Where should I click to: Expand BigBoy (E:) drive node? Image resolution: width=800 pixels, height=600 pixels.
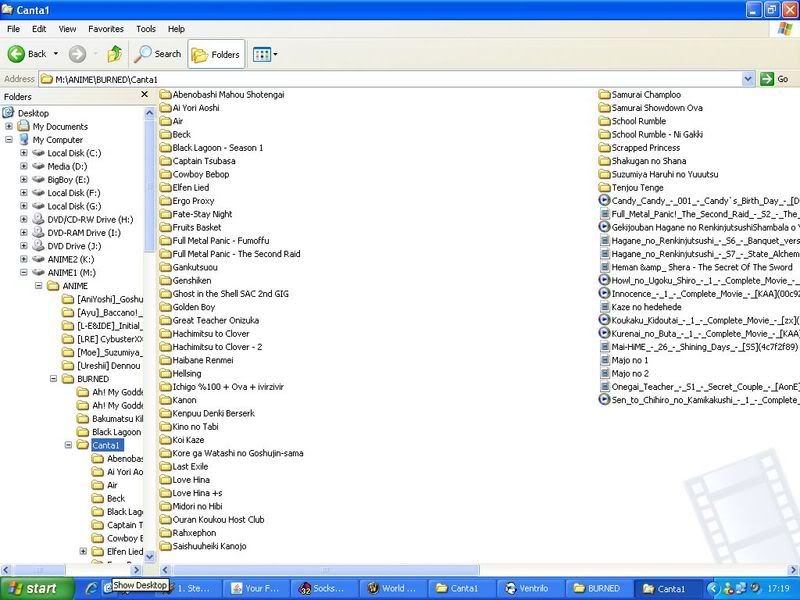point(23,179)
